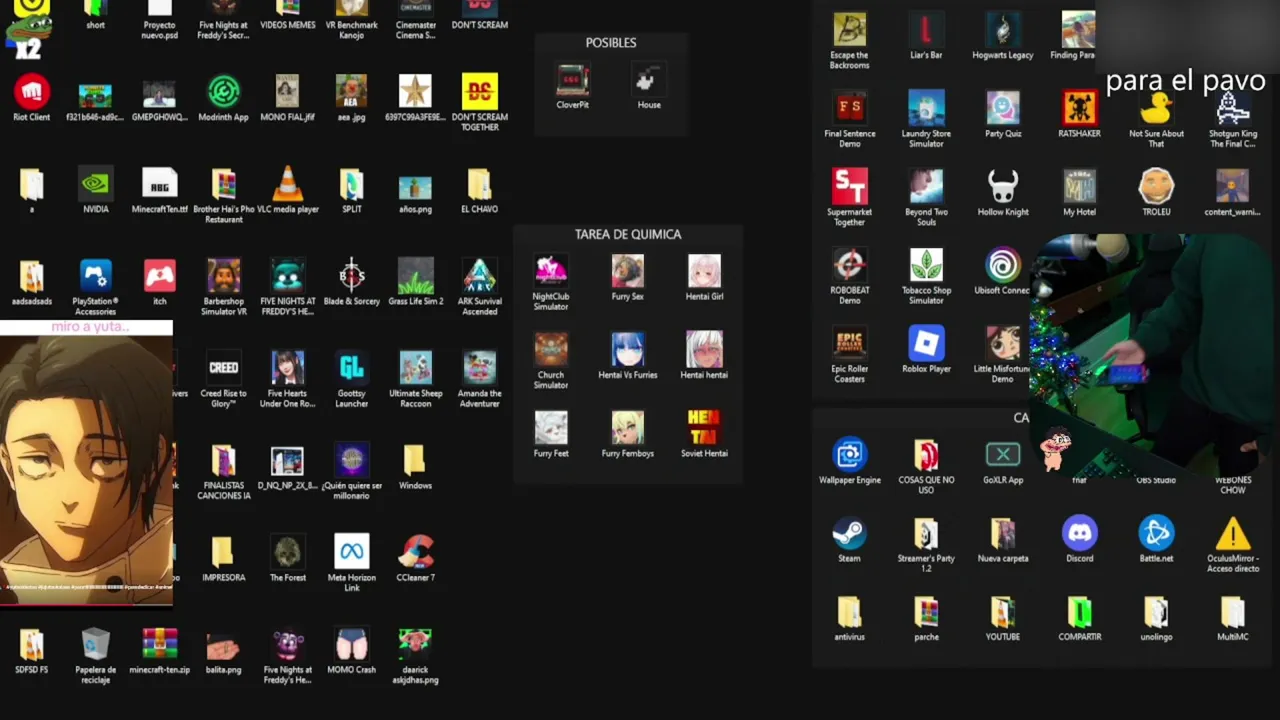This screenshot has height=720, width=1280.
Task: Open OculusMirror Acceso directo icon
Action: click(x=1232, y=533)
